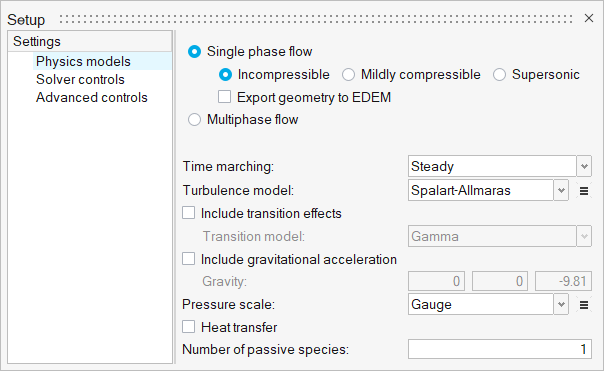Open Turbulence model options menu icon

[x=584, y=191]
